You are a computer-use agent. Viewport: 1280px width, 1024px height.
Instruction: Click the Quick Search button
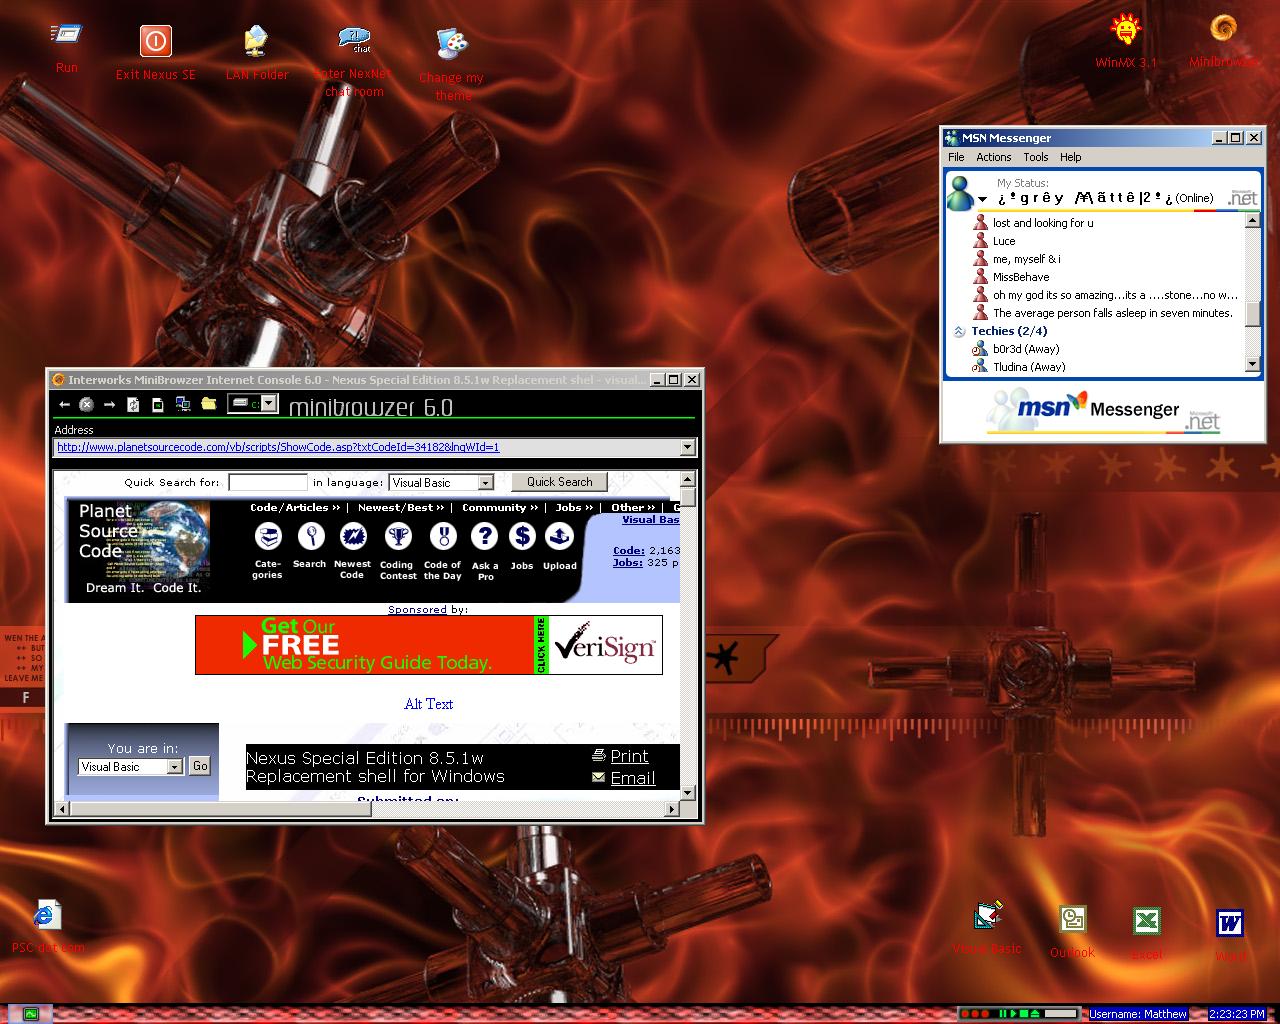(559, 482)
